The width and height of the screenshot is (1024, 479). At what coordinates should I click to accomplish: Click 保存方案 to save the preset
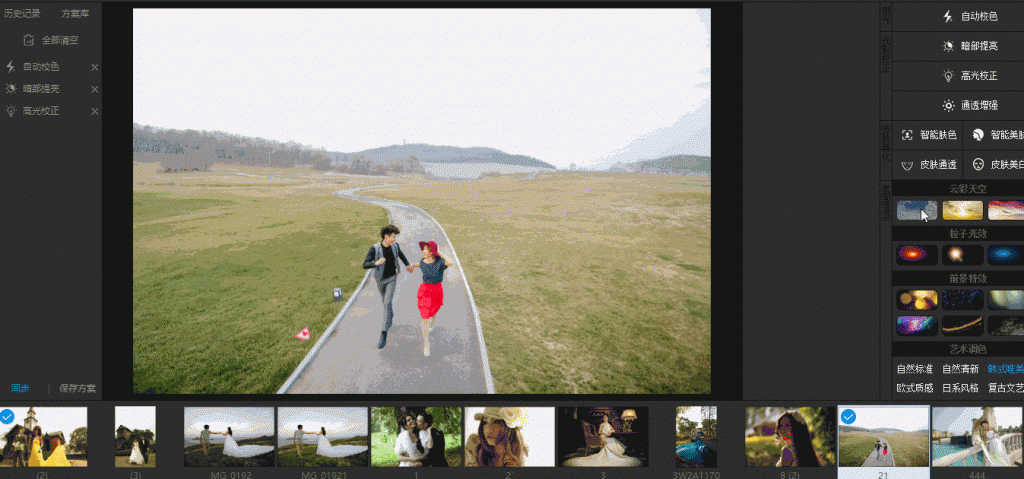pos(77,388)
